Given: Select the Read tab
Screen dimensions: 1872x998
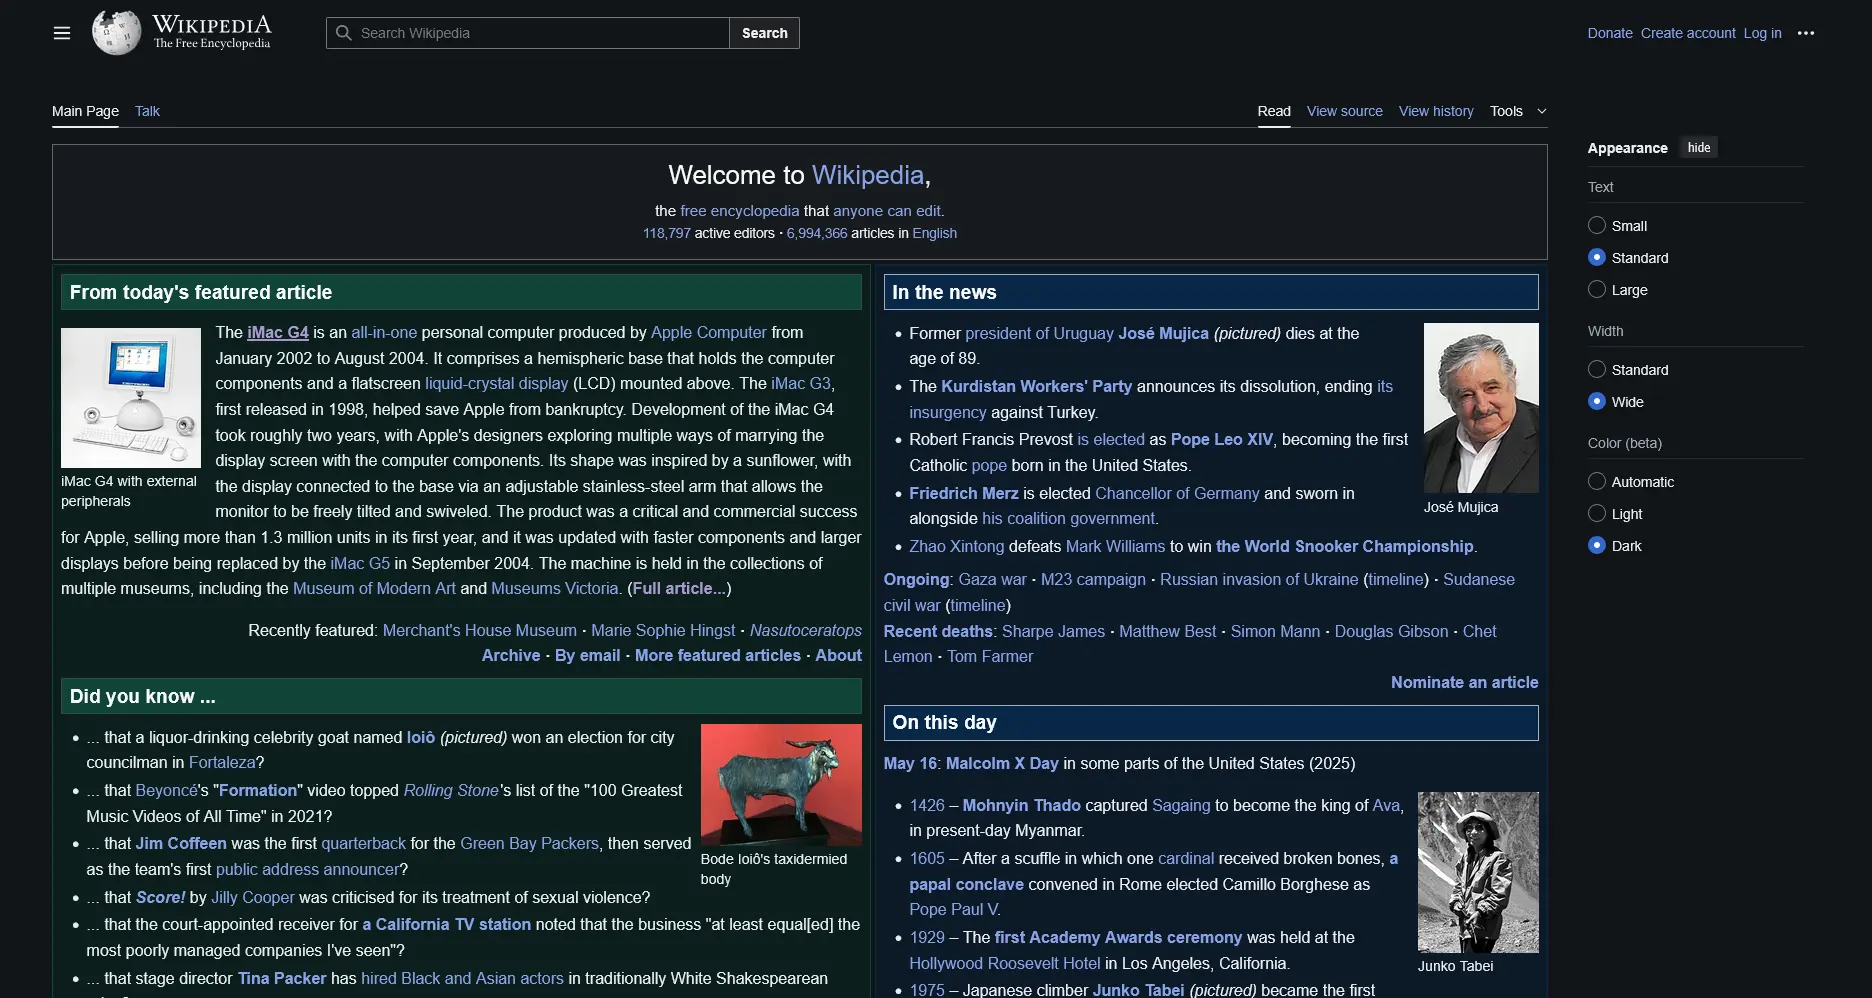Looking at the screenshot, I should [x=1274, y=111].
